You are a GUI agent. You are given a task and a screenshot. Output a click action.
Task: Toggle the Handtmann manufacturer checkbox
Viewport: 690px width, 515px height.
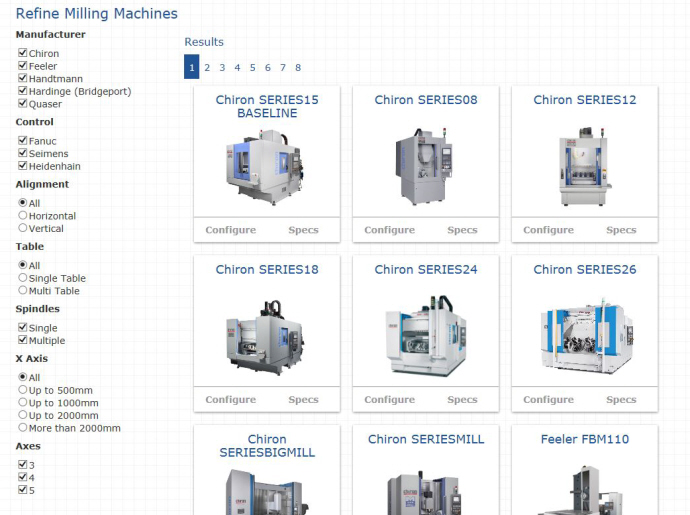[x=22, y=78]
